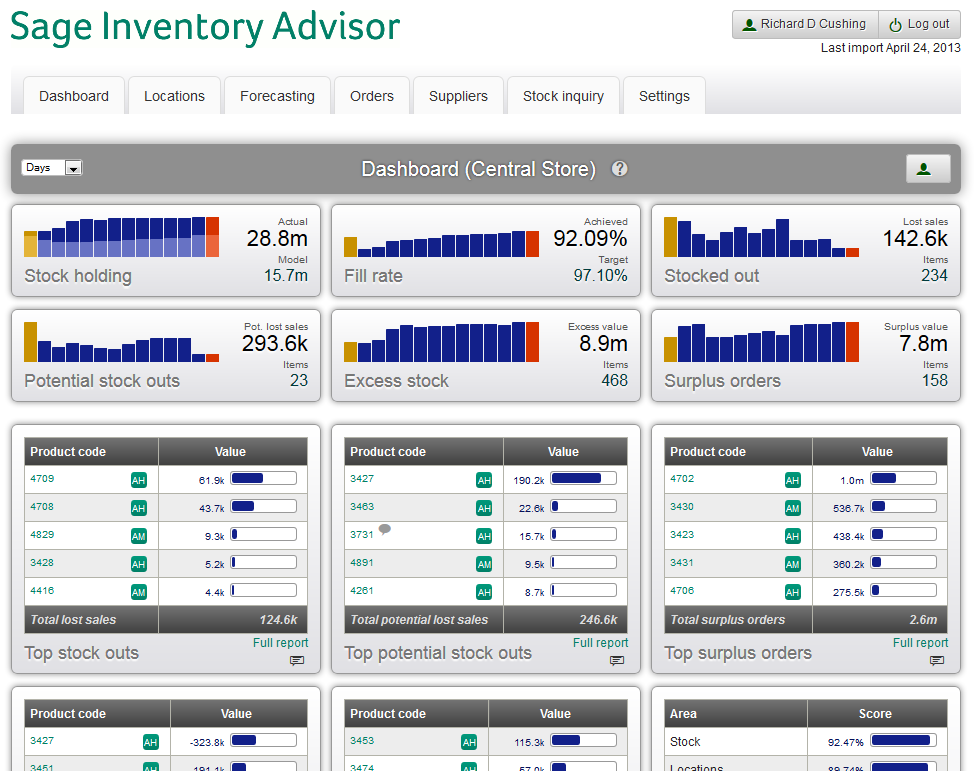Click the Richard D Cushing user button

click(x=805, y=24)
